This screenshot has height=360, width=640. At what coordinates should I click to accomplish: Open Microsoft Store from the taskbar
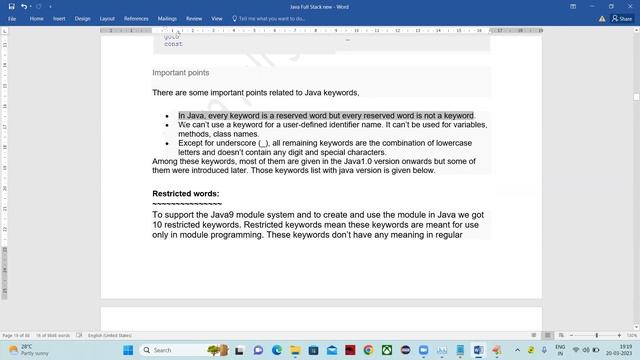[313, 350]
